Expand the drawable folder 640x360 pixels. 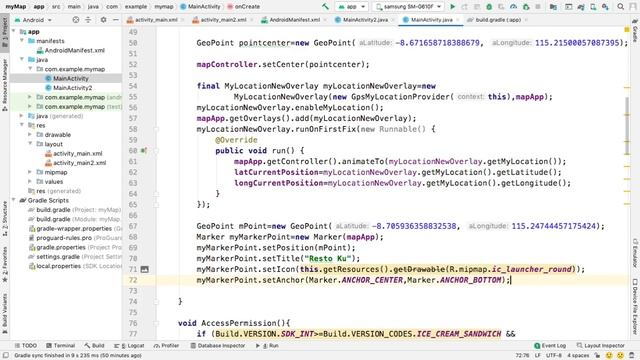(x=30, y=135)
